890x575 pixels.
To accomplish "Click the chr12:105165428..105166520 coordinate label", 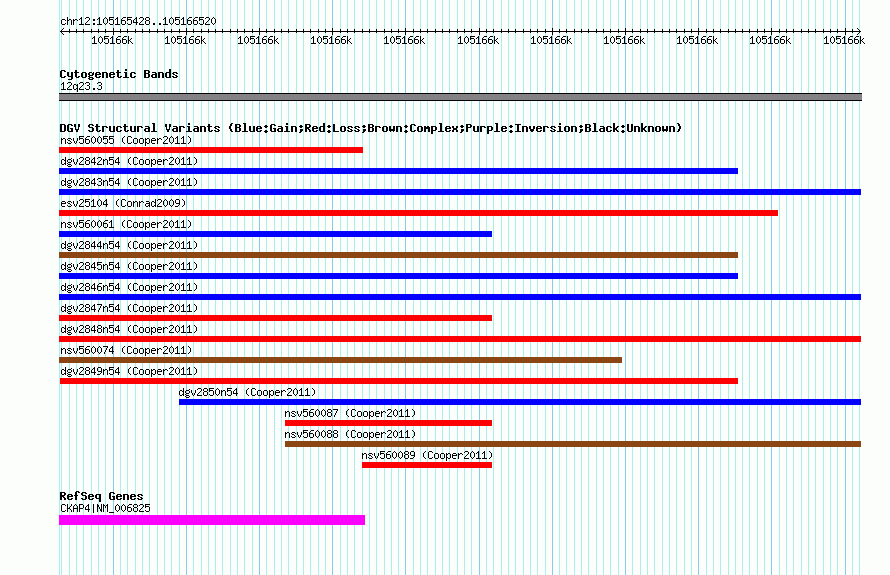I will [138, 22].
